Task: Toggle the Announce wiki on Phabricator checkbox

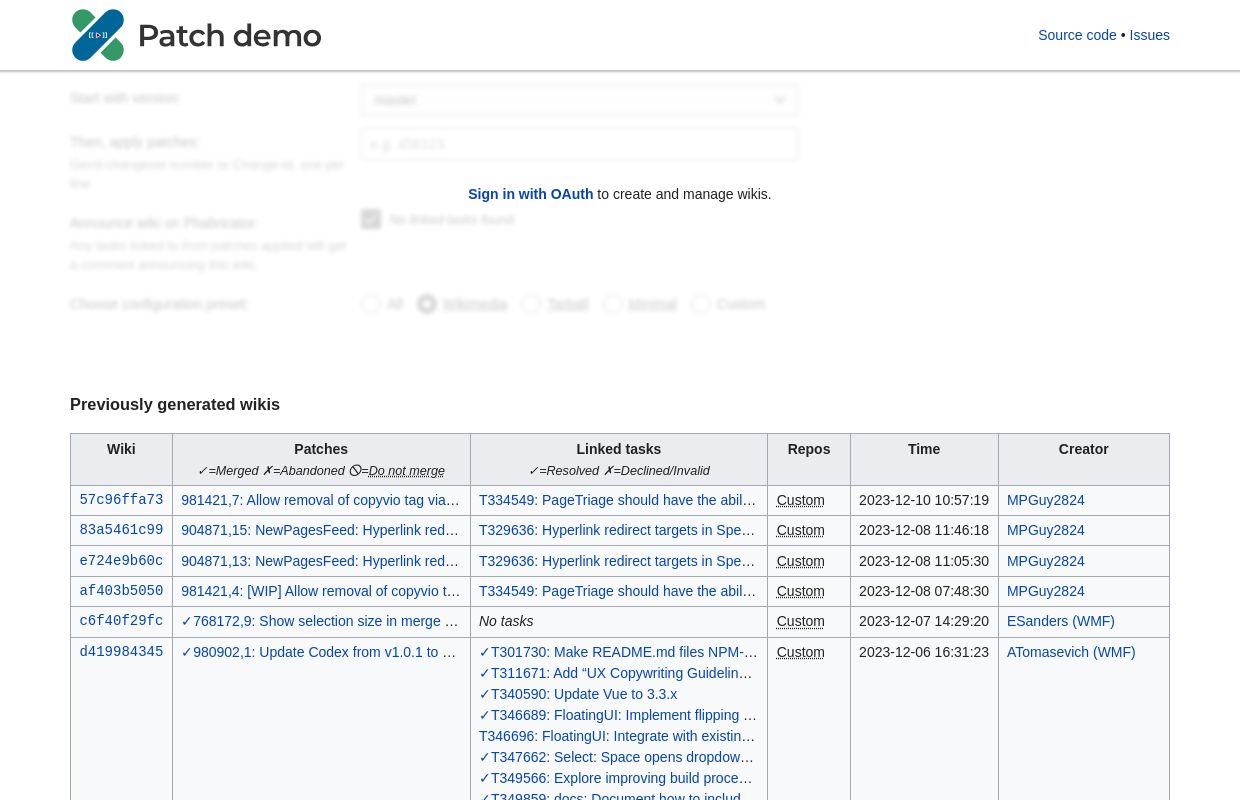Action: click(x=371, y=219)
